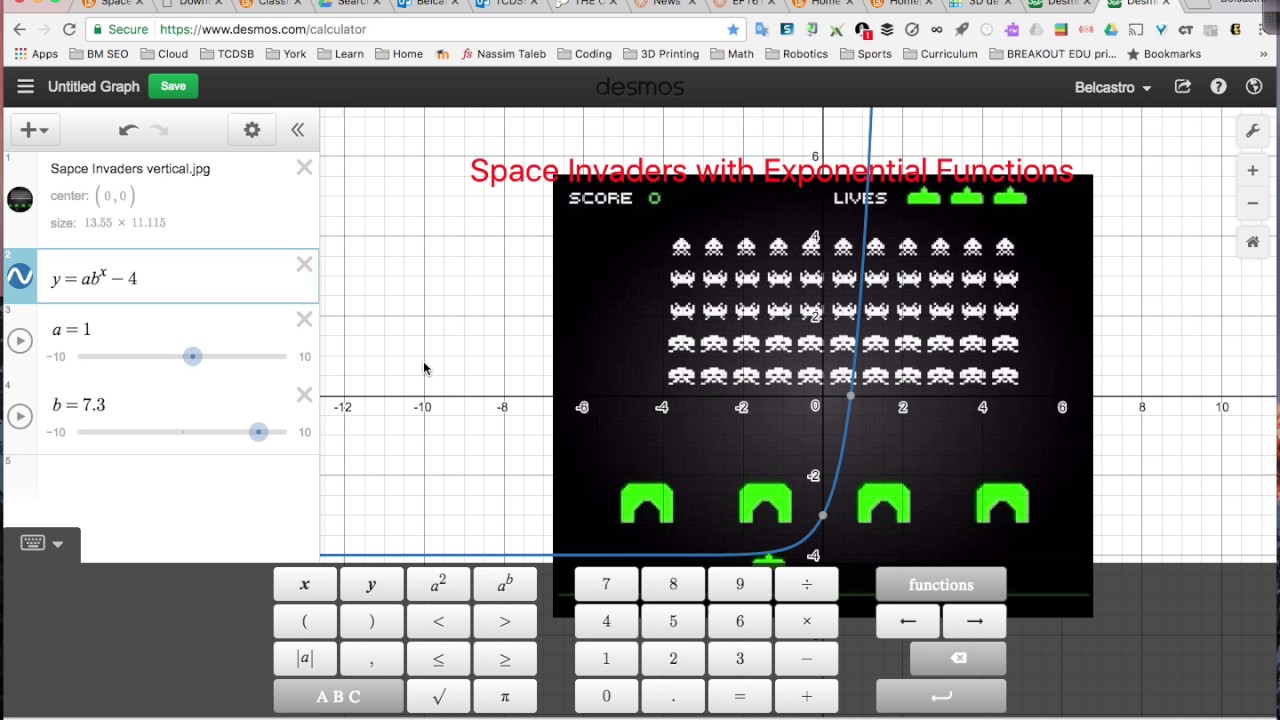This screenshot has height=720, width=1280.
Task: Go back in the browser
Action: click(19, 29)
